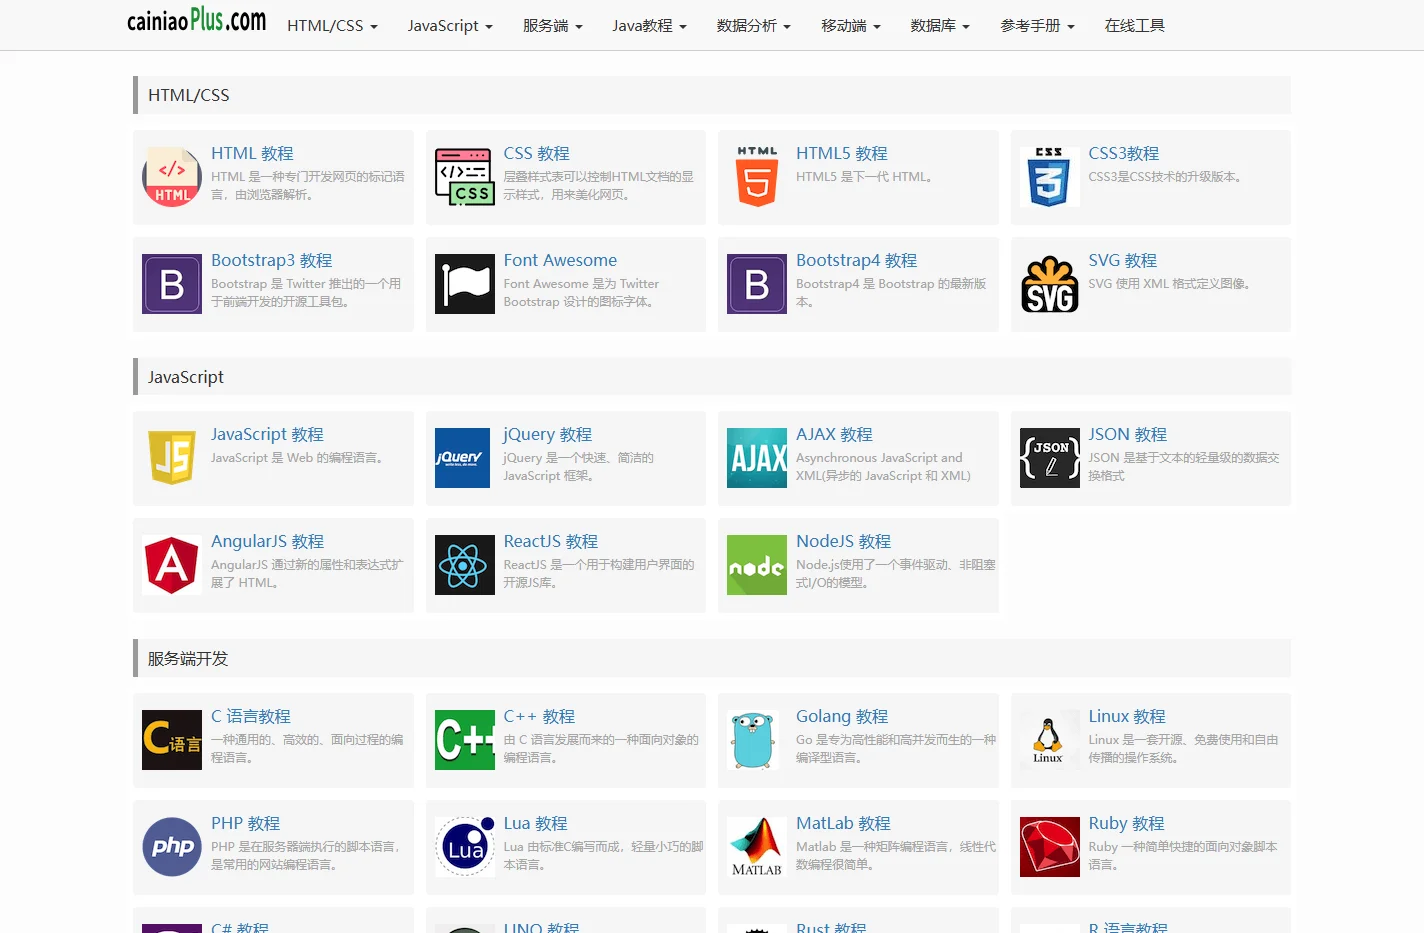Screen dimensions: 1424x933
Task: Open the Bootstrap4 教程 link
Action: 856,260
